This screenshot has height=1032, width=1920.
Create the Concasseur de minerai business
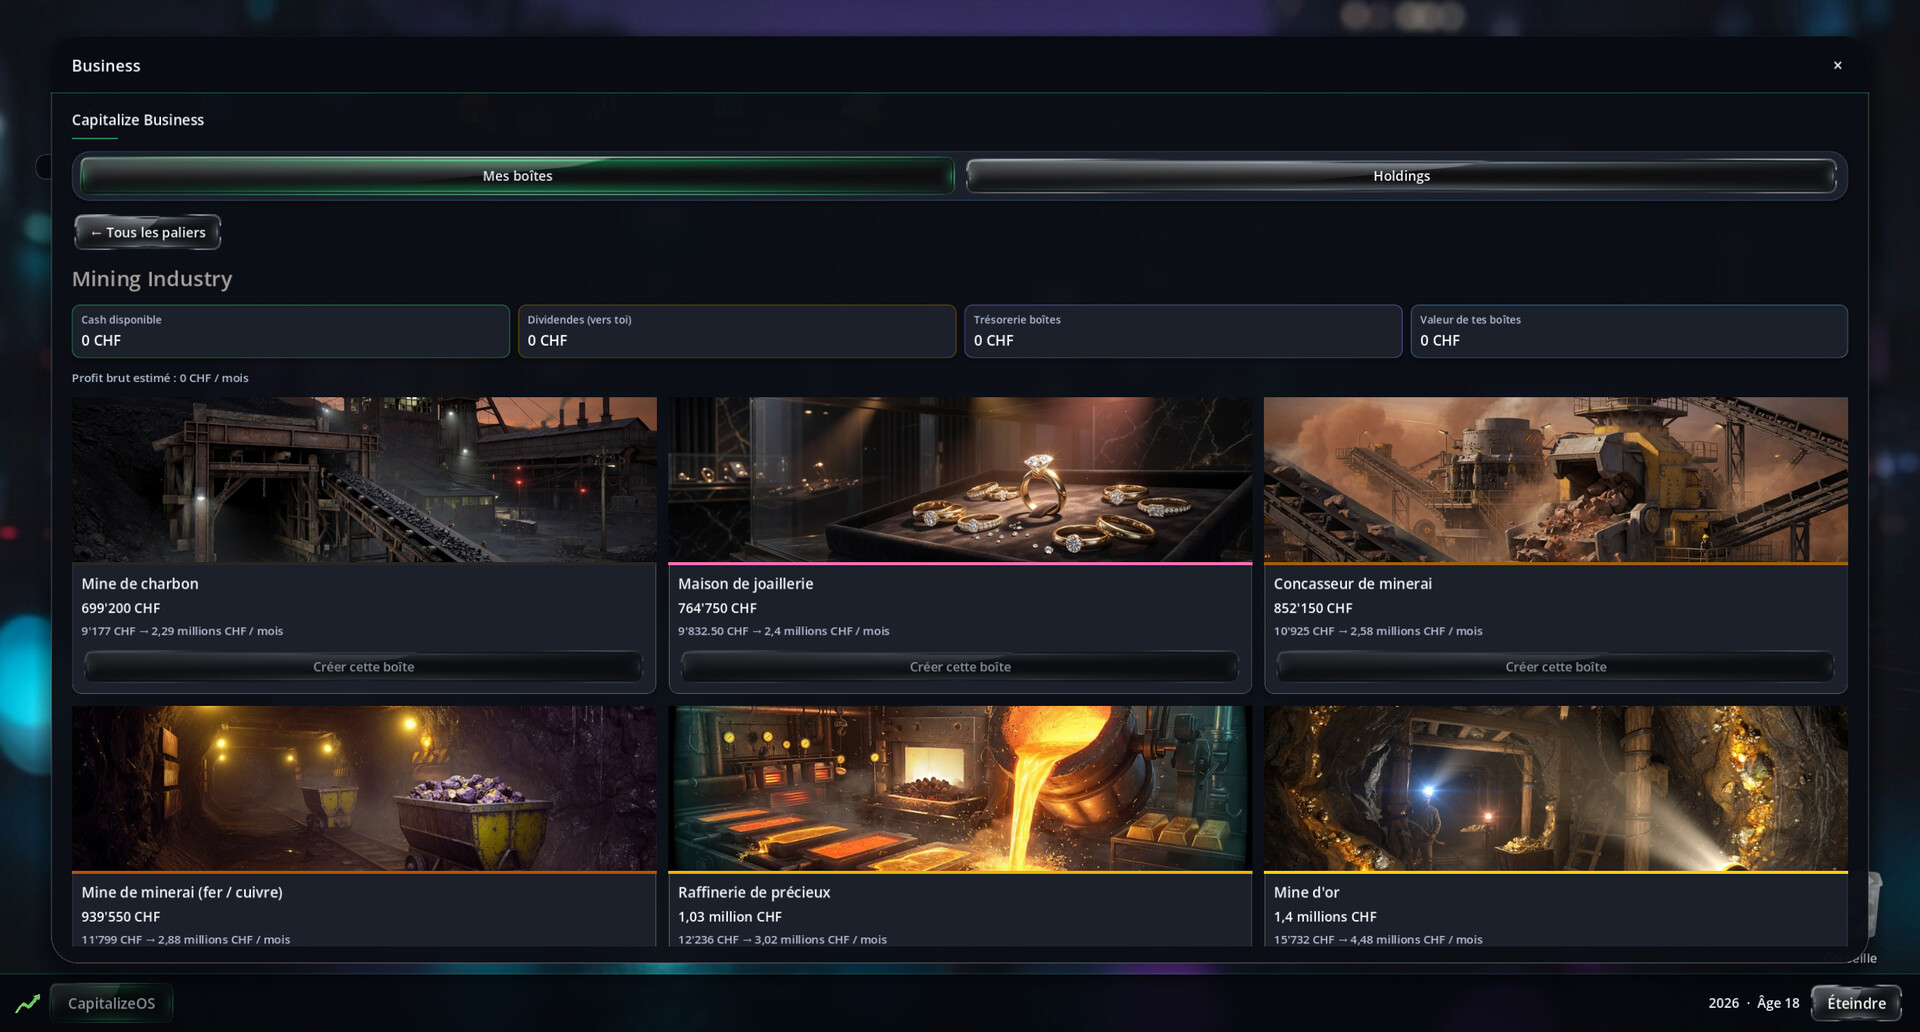pyautogui.click(x=1556, y=667)
